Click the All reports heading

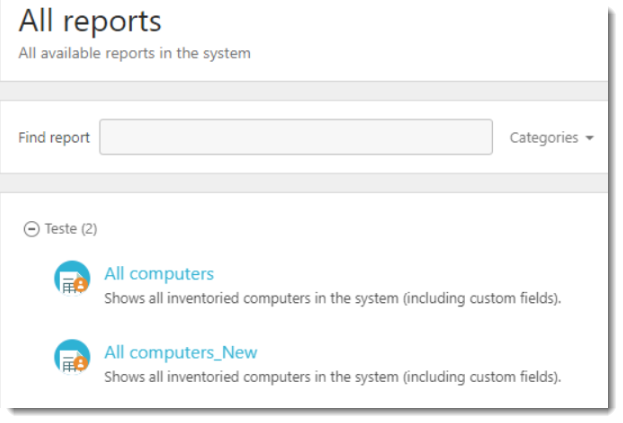tap(90, 21)
